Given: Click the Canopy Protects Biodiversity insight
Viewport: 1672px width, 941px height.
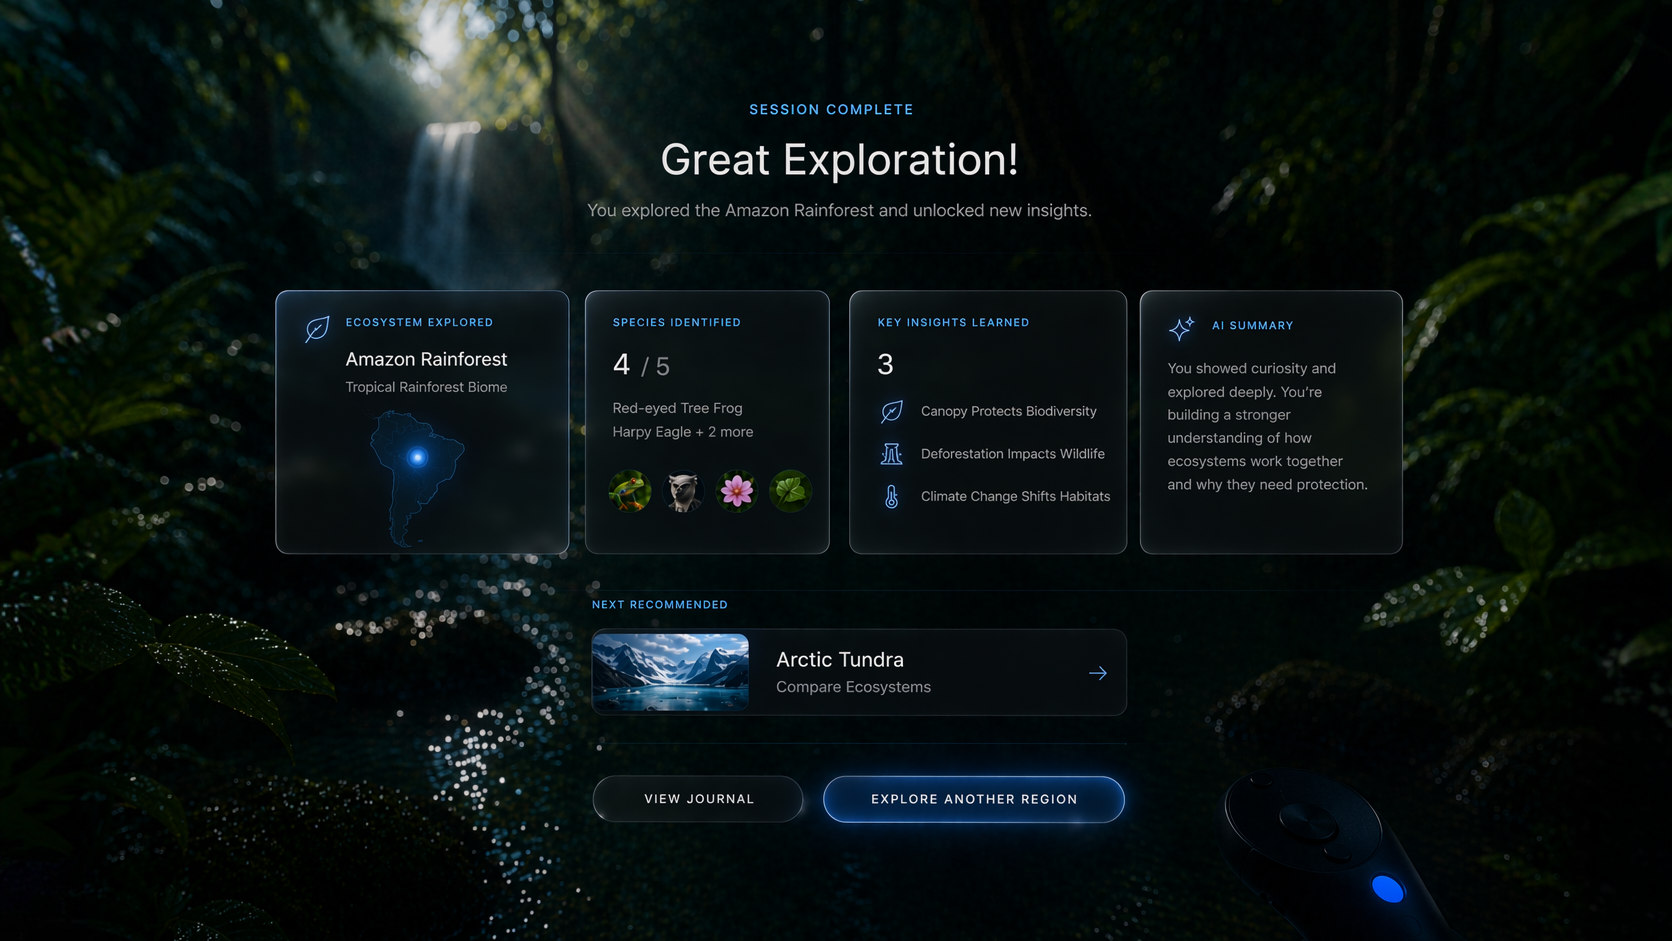Looking at the screenshot, I should 1008,411.
